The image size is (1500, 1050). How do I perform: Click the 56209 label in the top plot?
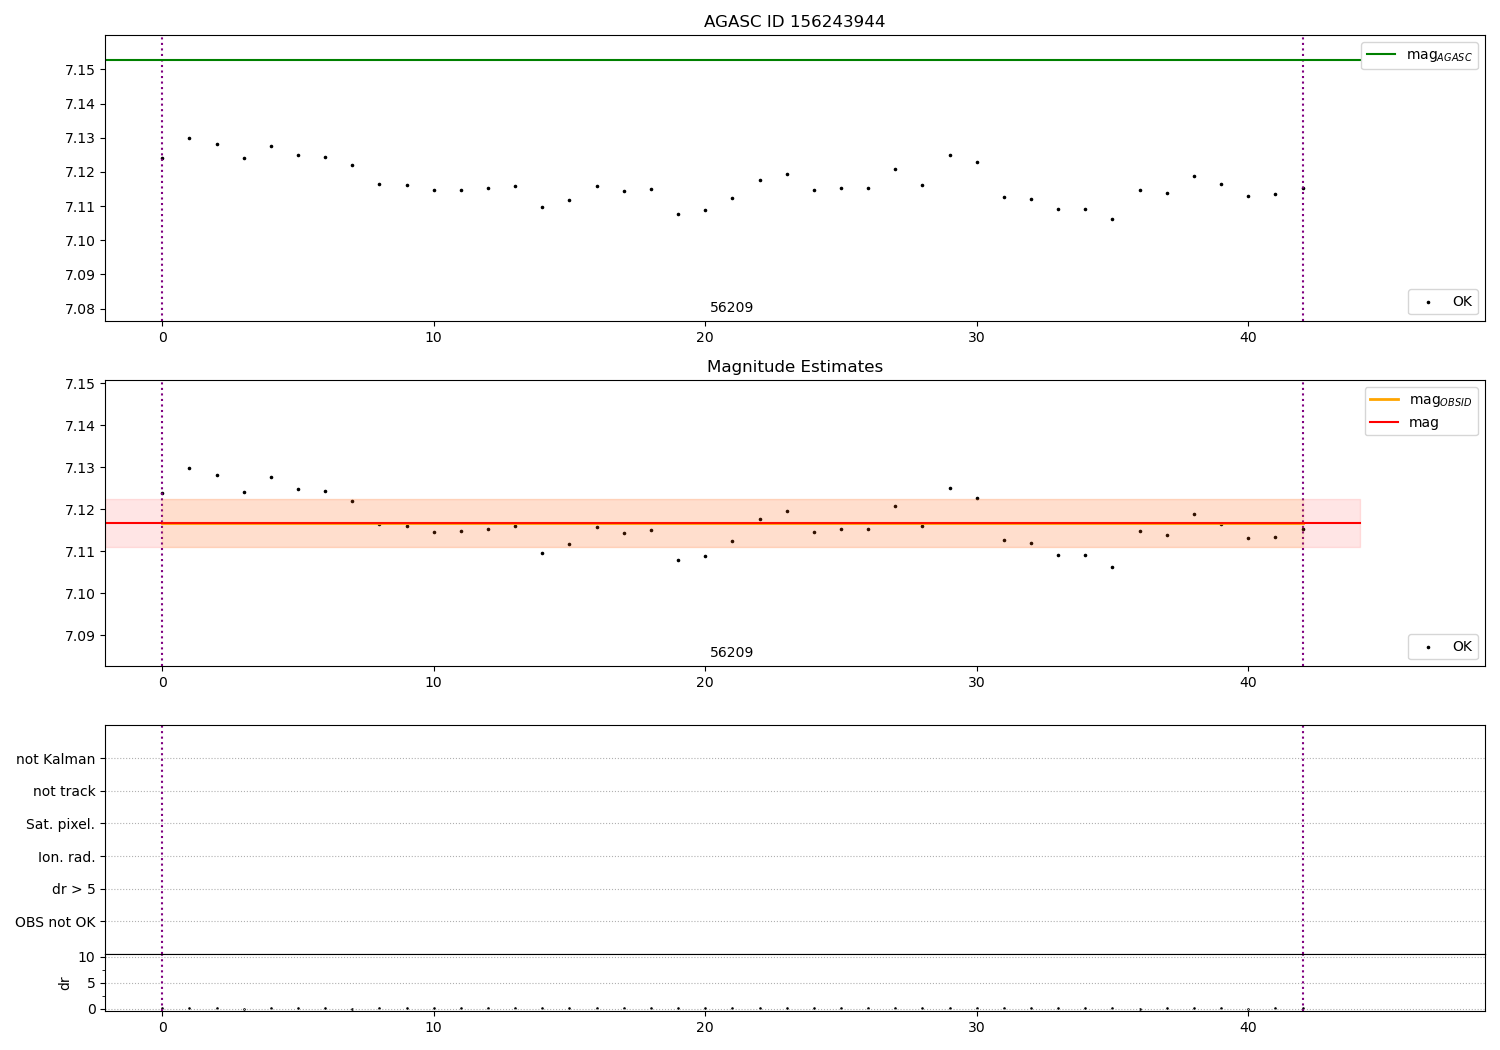pyautogui.click(x=731, y=308)
